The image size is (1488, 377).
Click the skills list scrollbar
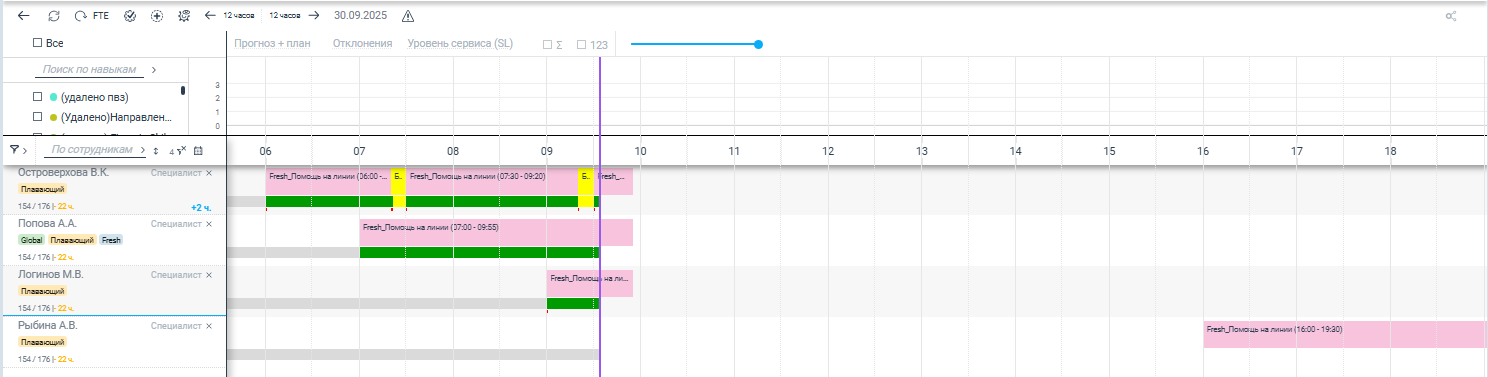coord(183,91)
